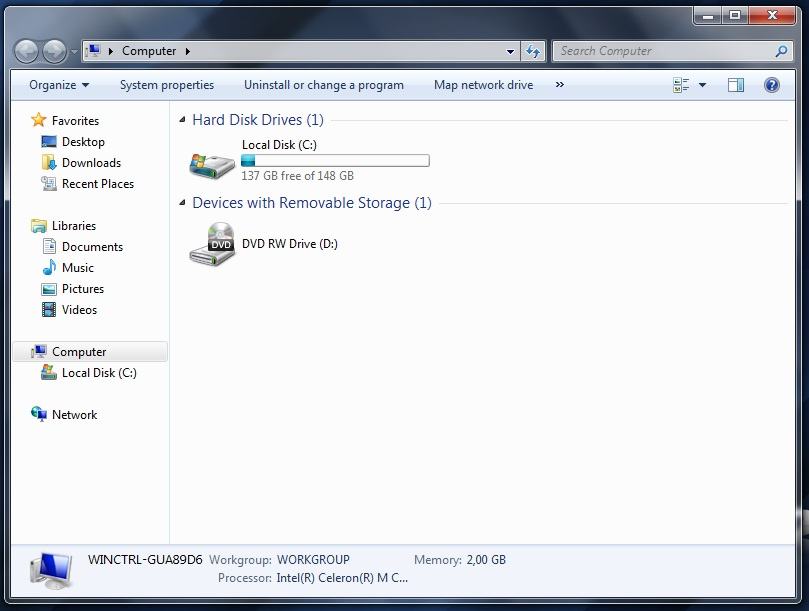Open Desktop in Favorites
The width and height of the screenshot is (809, 611).
pyautogui.click(x=83, y=142)
